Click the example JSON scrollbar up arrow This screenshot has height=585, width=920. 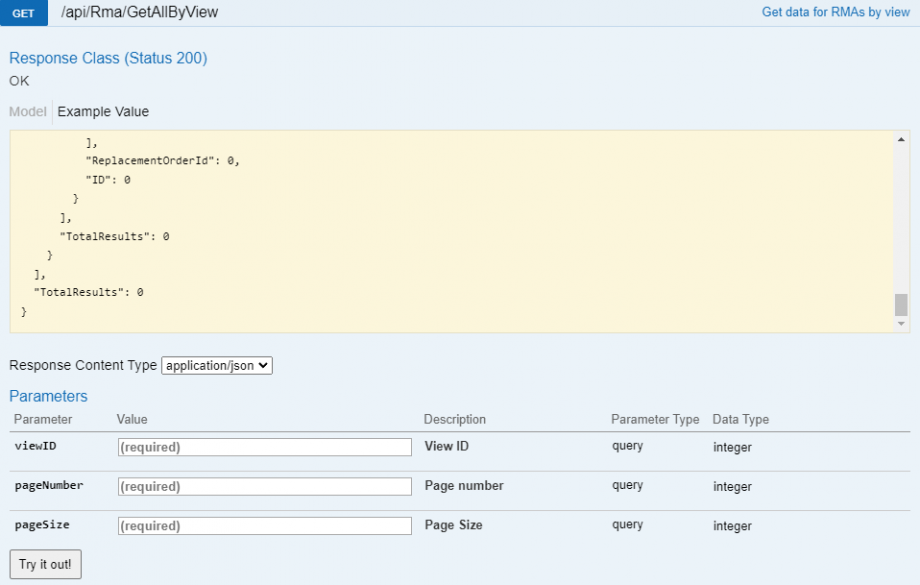tap(901, 140)
